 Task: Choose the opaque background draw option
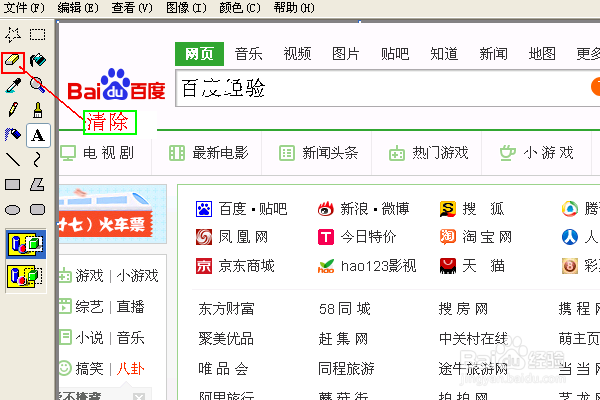(x=26, y=244)
